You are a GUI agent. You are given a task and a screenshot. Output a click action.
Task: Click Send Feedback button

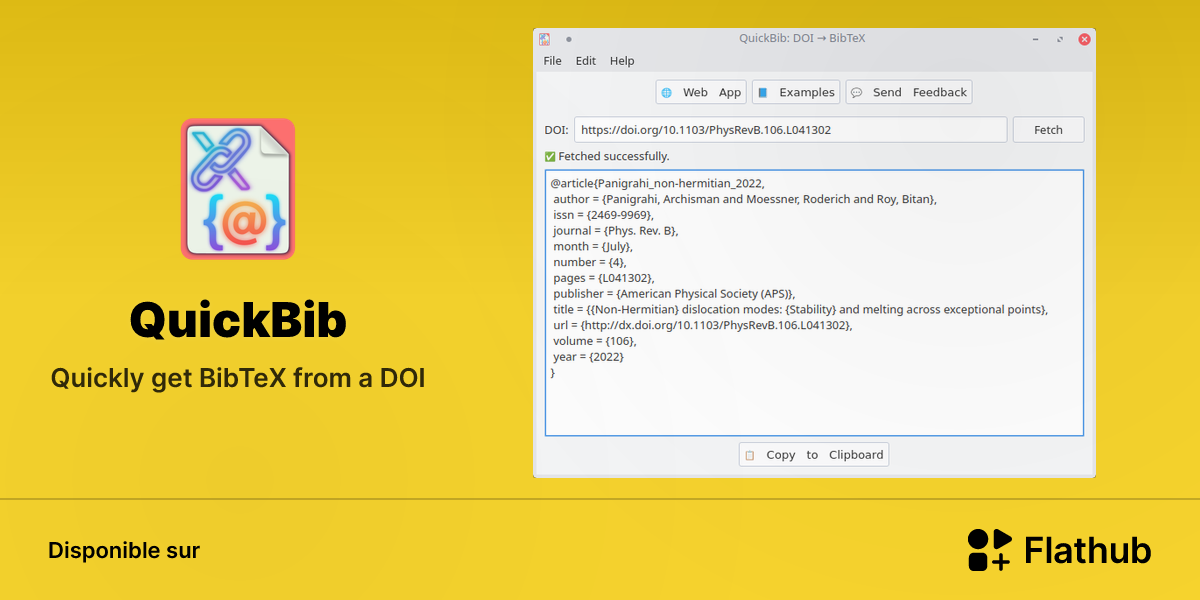coord(909,92)
